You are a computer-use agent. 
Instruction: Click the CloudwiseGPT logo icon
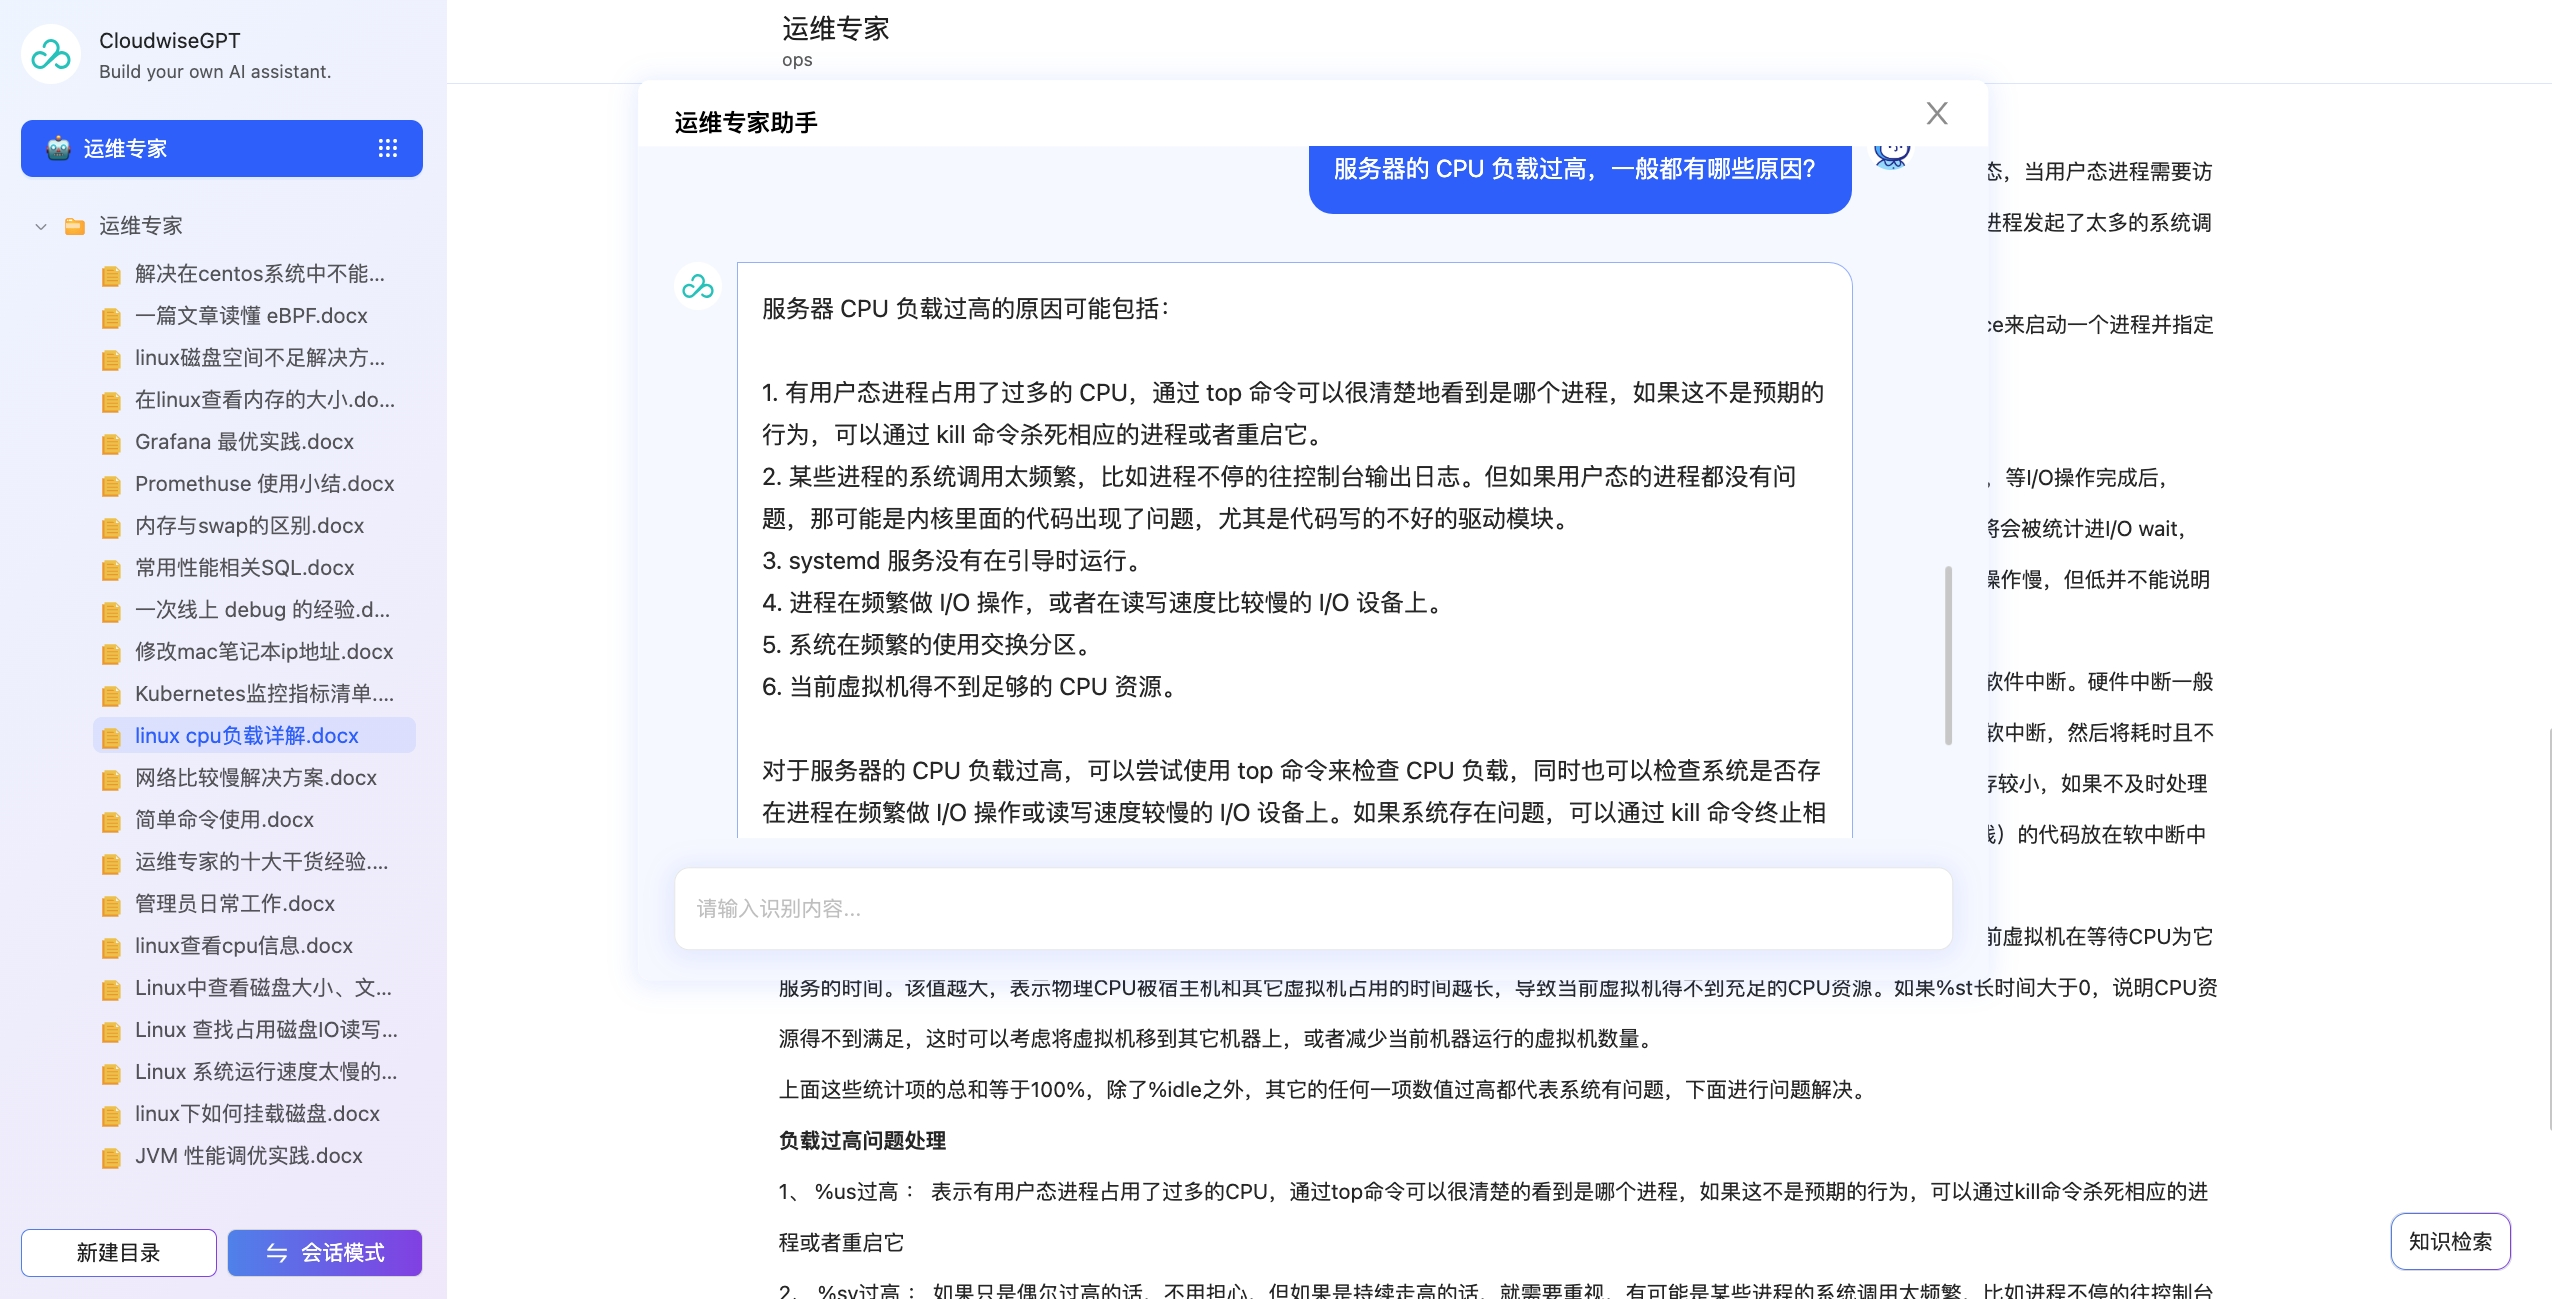pyautogui.click(x=50, y=54)
